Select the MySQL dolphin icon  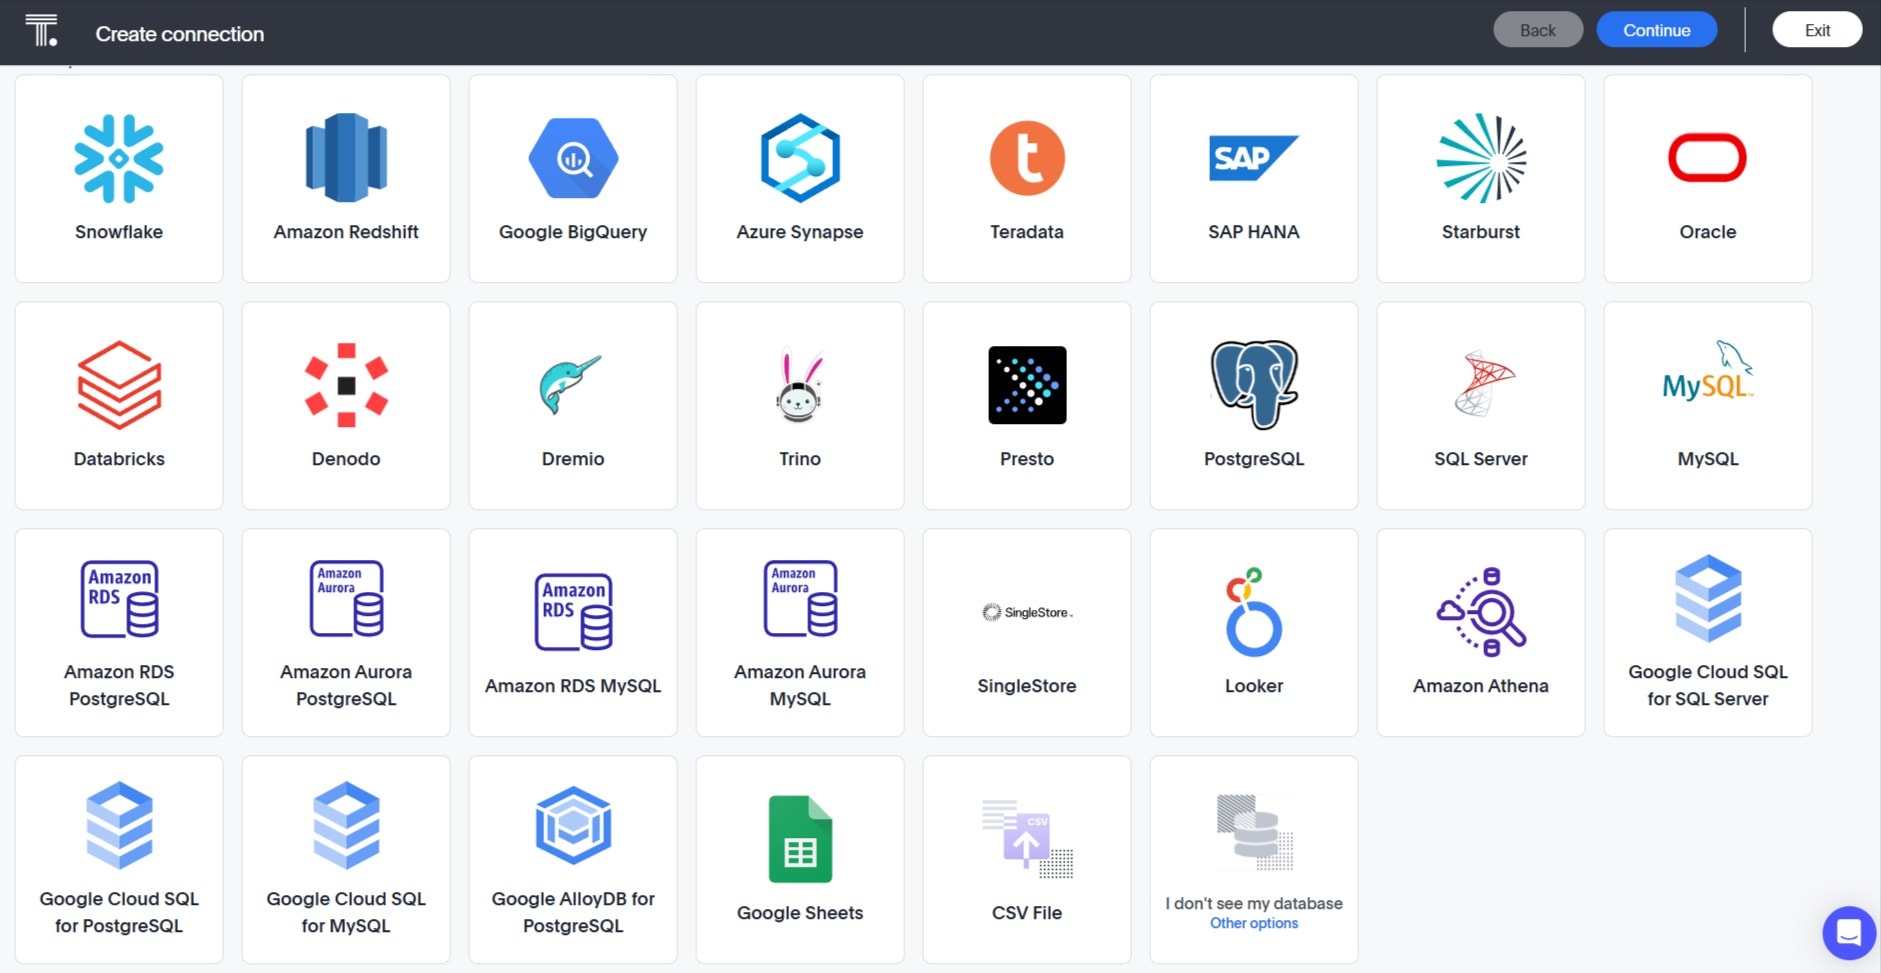(1708, 371)
